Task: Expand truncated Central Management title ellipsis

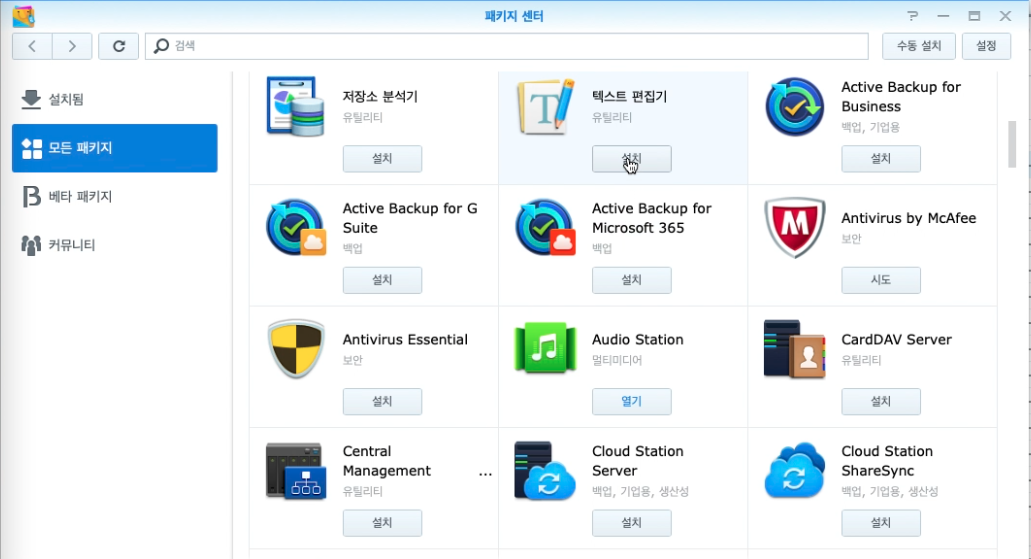Action: (485, 474)
